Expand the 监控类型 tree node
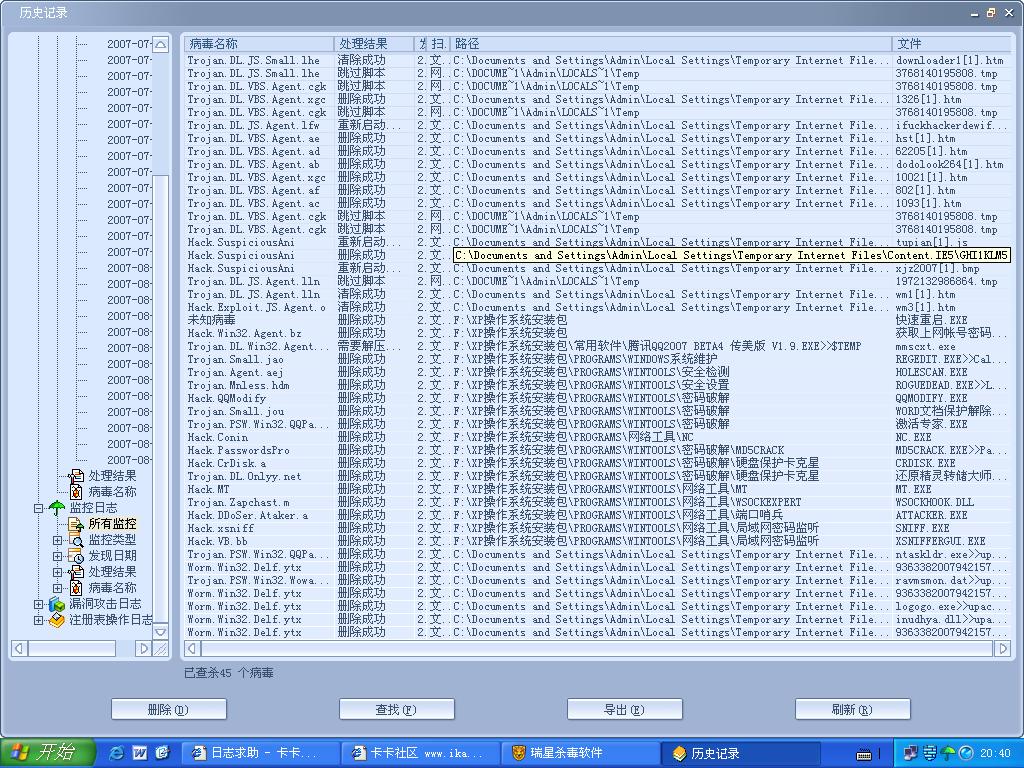1024x768 pixels. [x=58, y=540]
